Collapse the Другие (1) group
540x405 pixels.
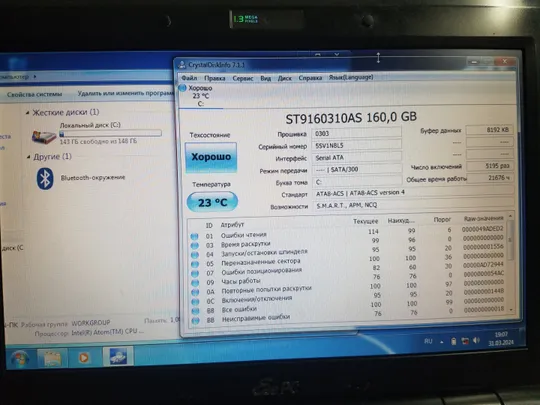coord(29,157)
